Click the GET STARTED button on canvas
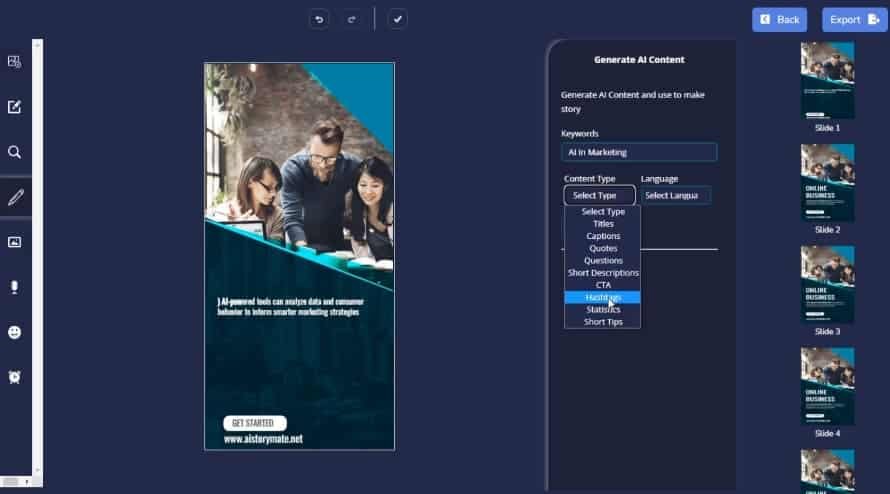Viewport: 890px width, 494px height. point(254,423)
